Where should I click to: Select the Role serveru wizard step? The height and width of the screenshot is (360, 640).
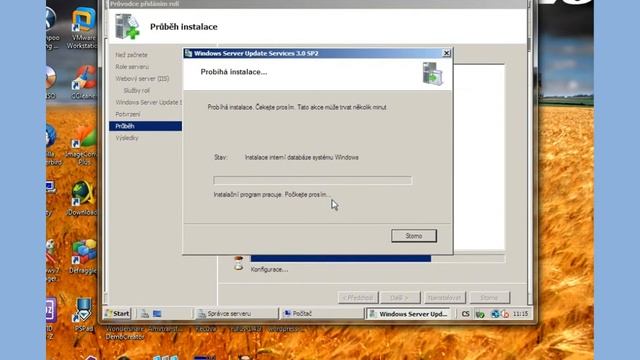132,67
